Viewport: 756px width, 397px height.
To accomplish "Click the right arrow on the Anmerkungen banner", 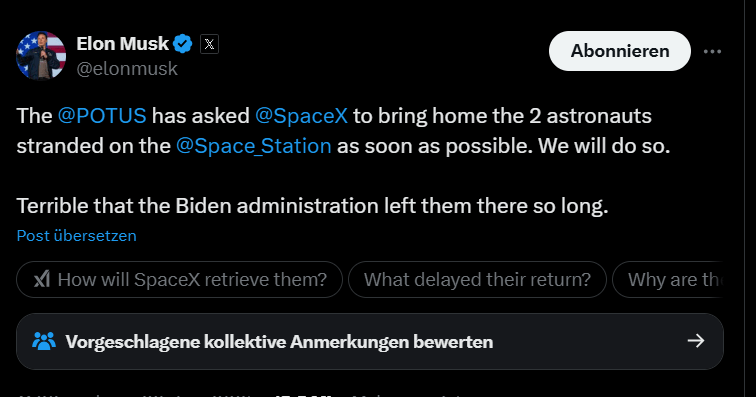I will point(696,341).
